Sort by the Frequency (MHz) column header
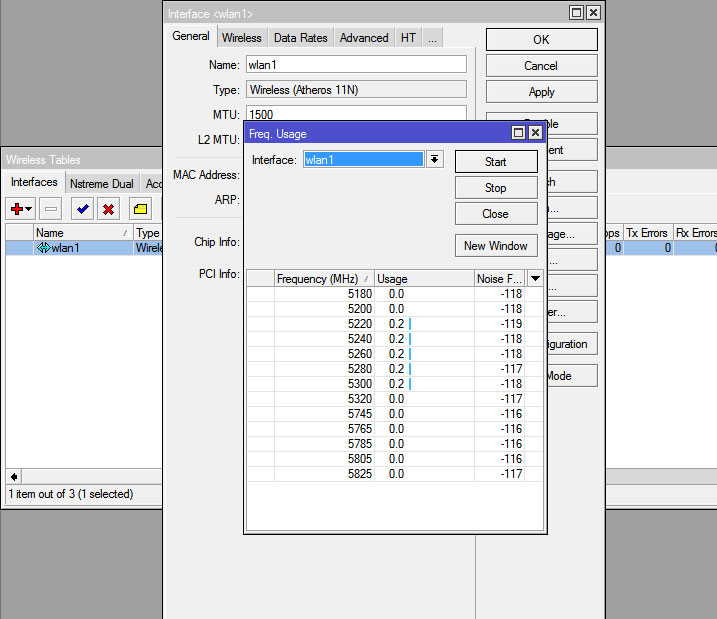717x619 pixels. pos(317,279)
